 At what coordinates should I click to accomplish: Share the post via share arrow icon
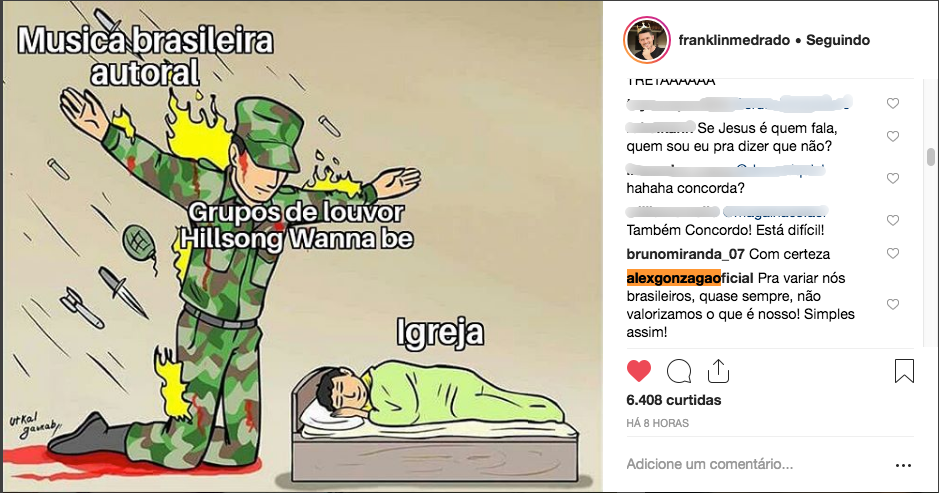718,371
